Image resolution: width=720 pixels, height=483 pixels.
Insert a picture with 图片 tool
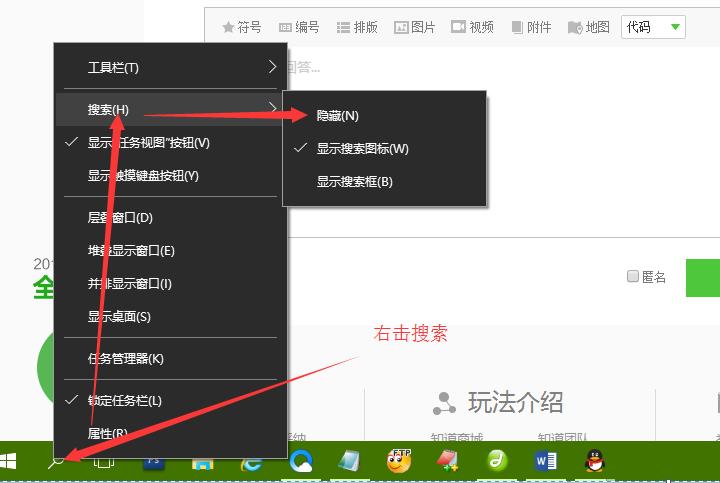414,27
